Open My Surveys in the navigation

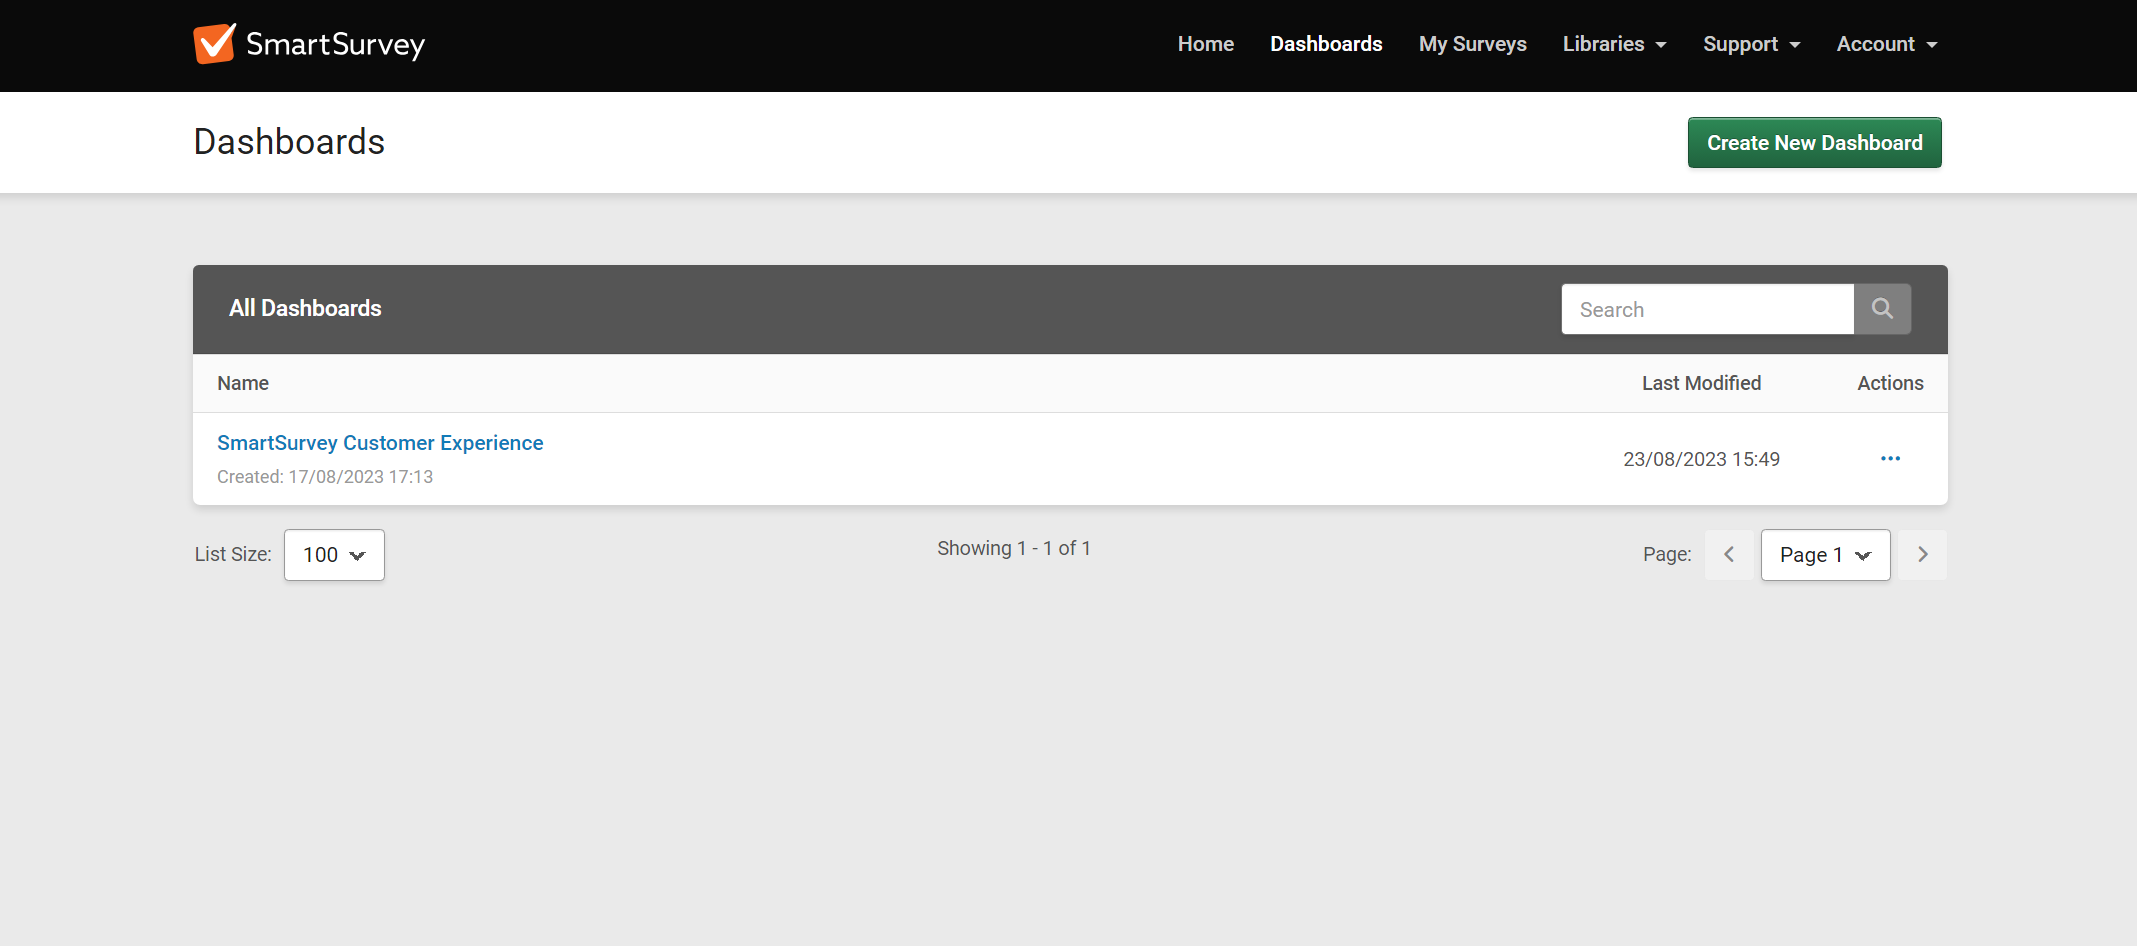[x=1472, y=44]
